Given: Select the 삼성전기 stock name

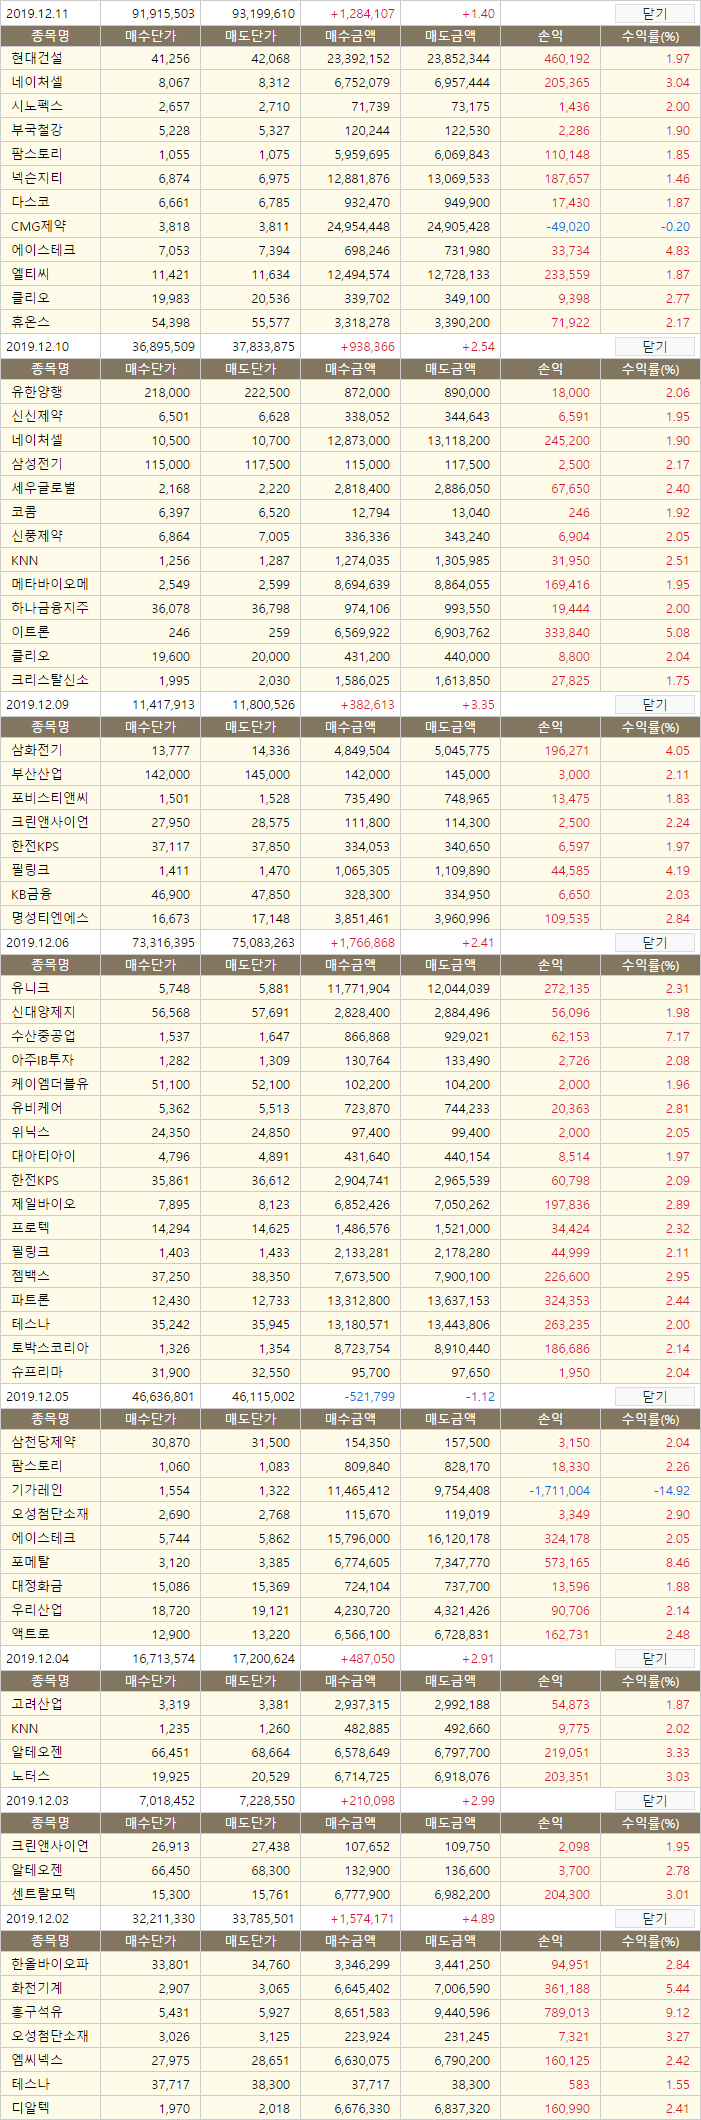Looking at the screenshot, I should coord(36,464).
